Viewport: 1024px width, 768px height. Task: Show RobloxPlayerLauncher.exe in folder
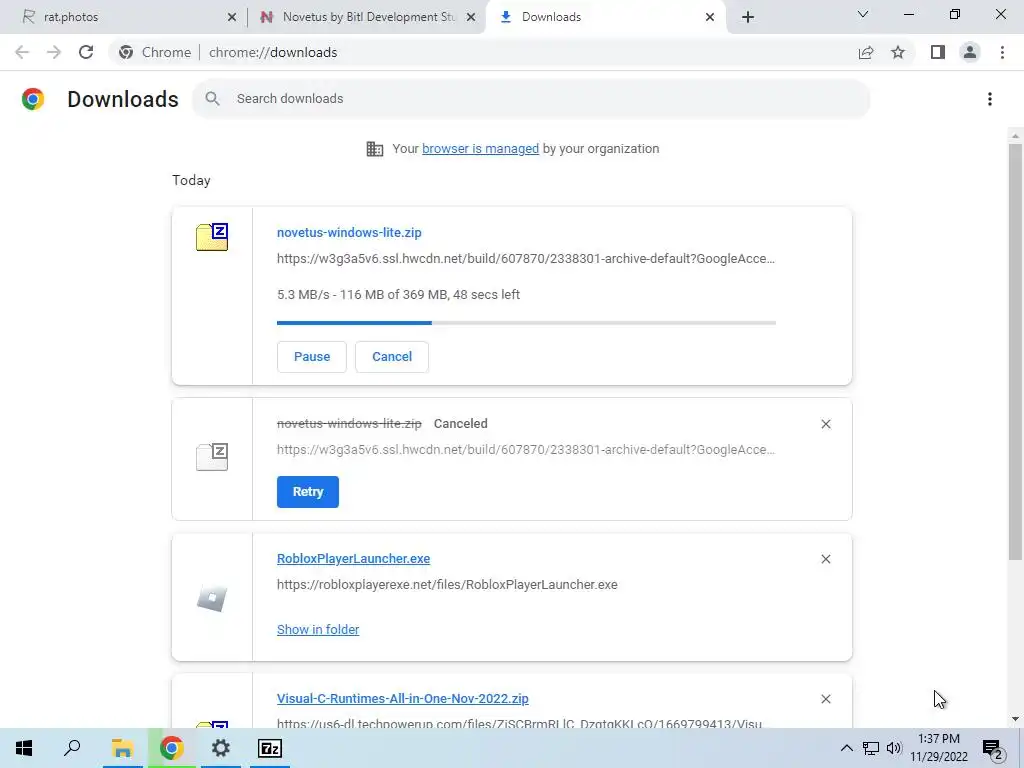pyautogui.click(x=318, y=630)
